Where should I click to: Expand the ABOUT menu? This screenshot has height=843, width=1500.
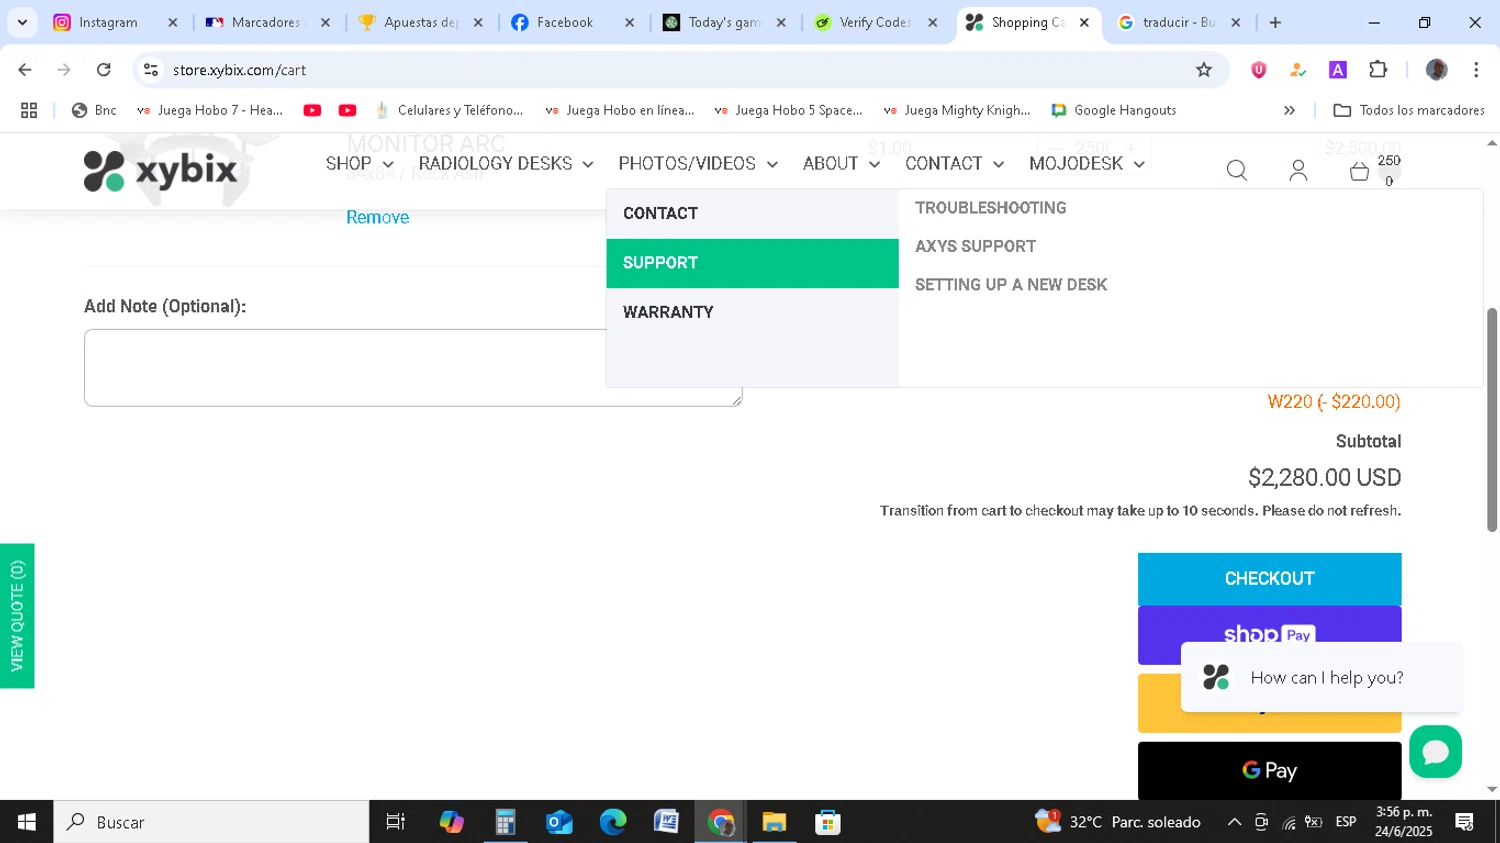point(841,164)
